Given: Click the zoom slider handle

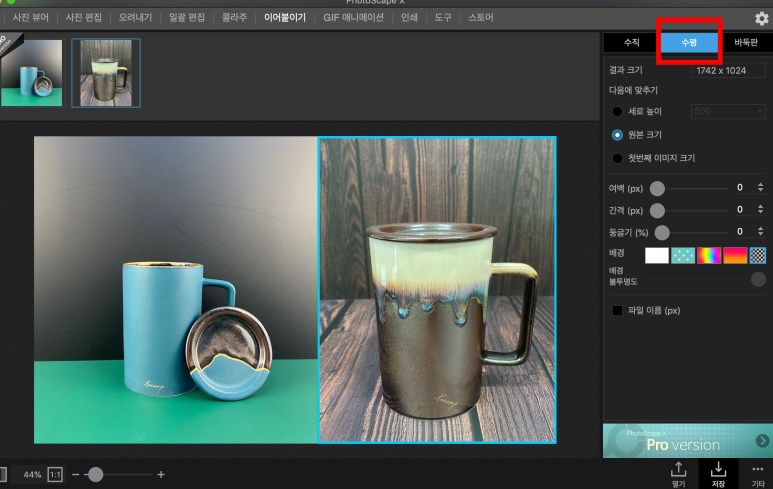Looking at the screenshot, I should [x=96, y=475].
